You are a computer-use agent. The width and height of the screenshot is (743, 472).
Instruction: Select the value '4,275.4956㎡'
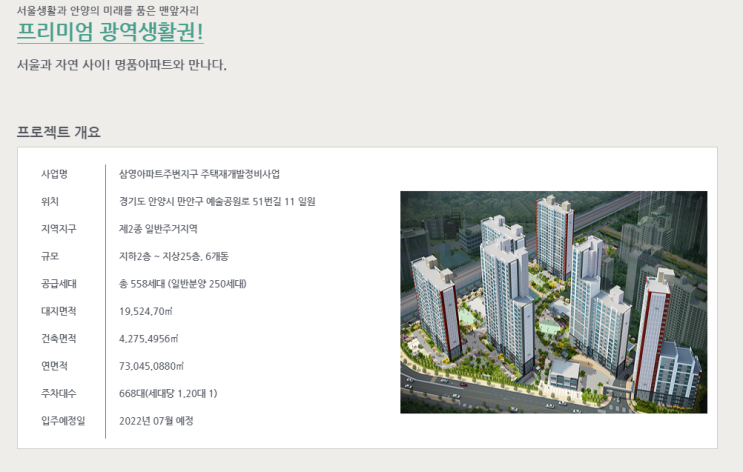tap(149, 339)
